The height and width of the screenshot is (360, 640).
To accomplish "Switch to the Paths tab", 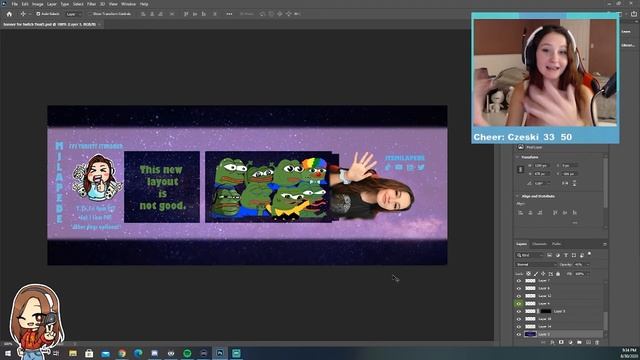I will click(556, 244).
